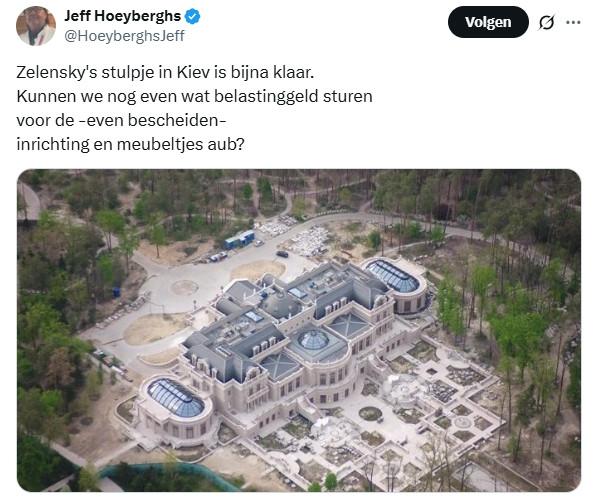Image resolution: width=596 pixels, height=503 pixels.
Task: Click the blue verified checkmark badge
Action: 192,17
